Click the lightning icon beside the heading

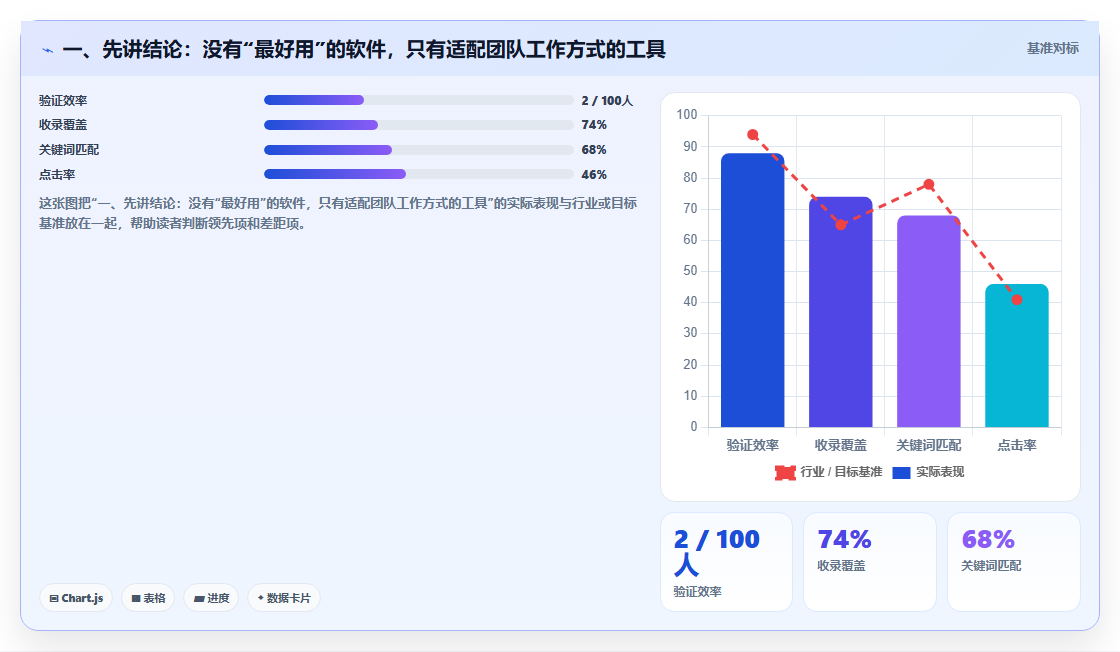coord(47,50)
